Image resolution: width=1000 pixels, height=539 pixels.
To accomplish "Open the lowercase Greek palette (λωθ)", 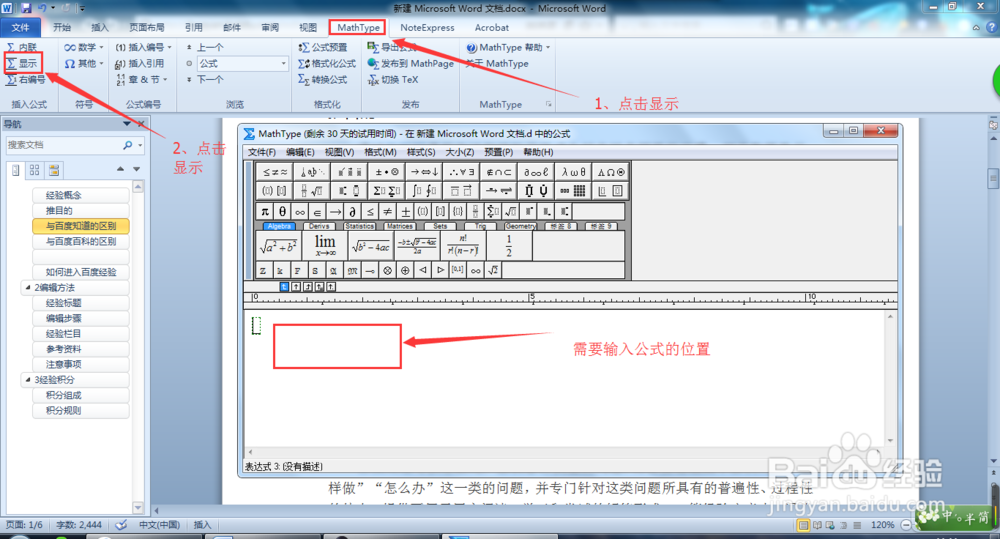I will coord(573,172).
